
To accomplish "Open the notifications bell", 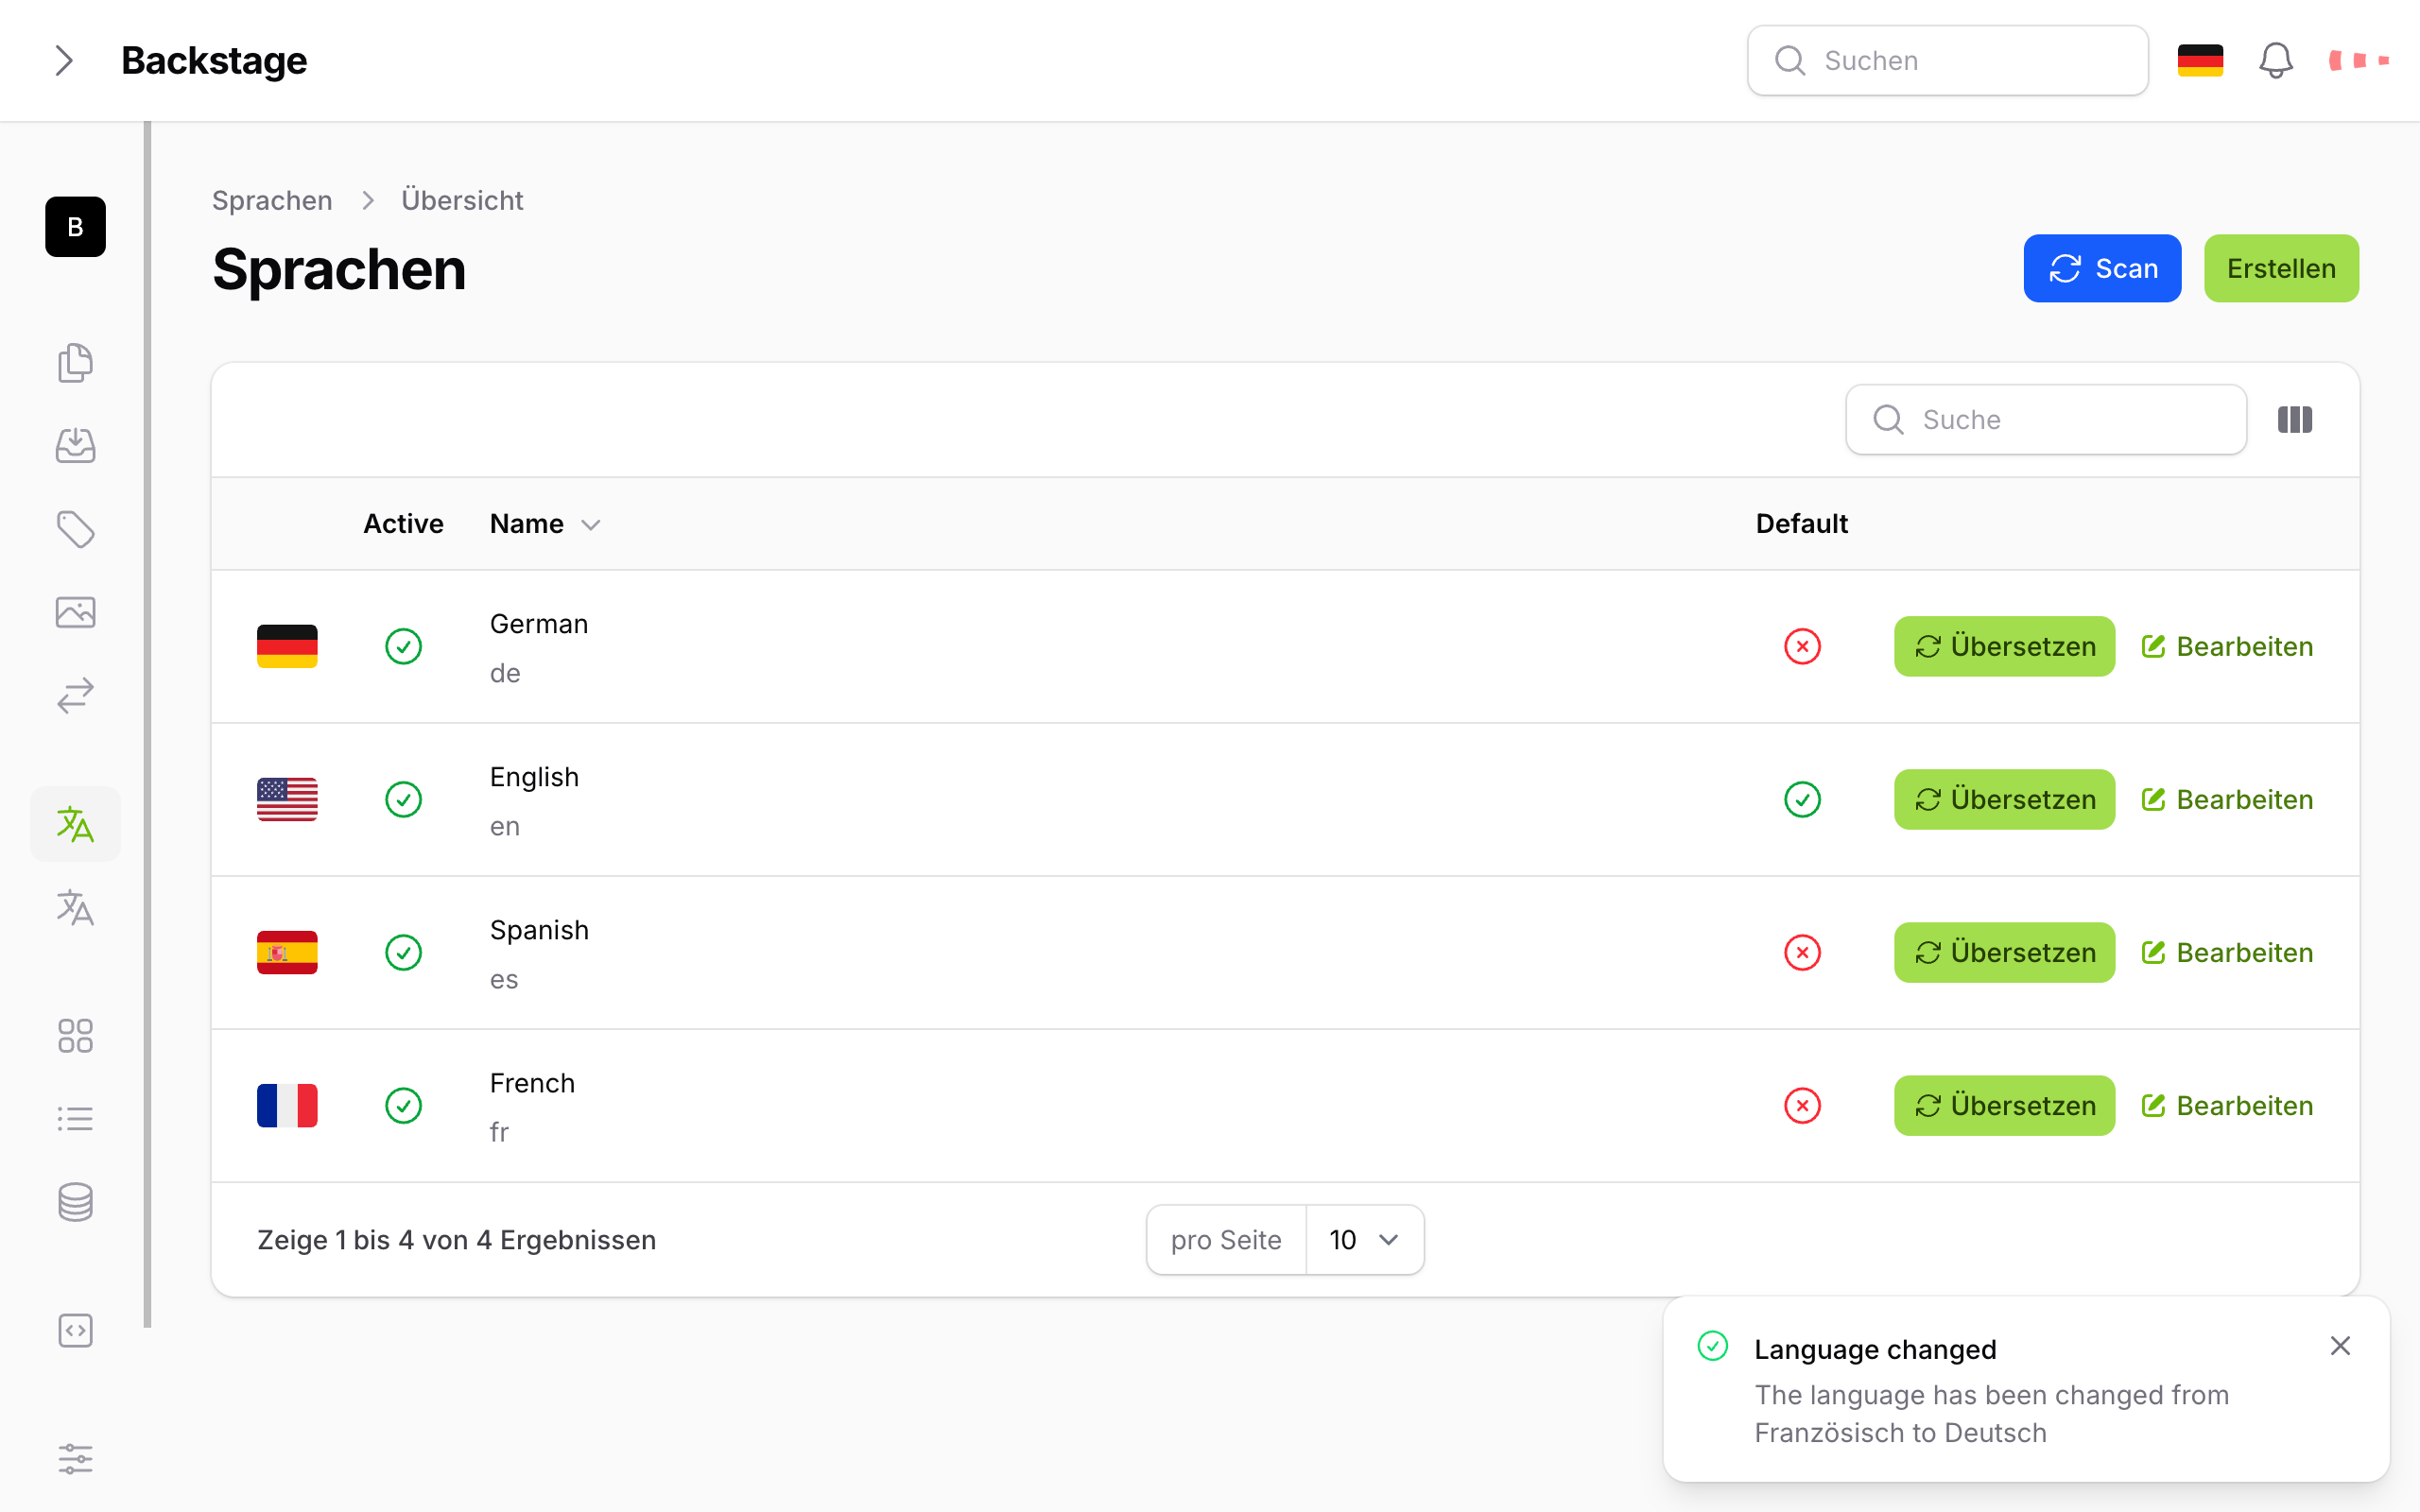I will click(x=2275, y=60).
